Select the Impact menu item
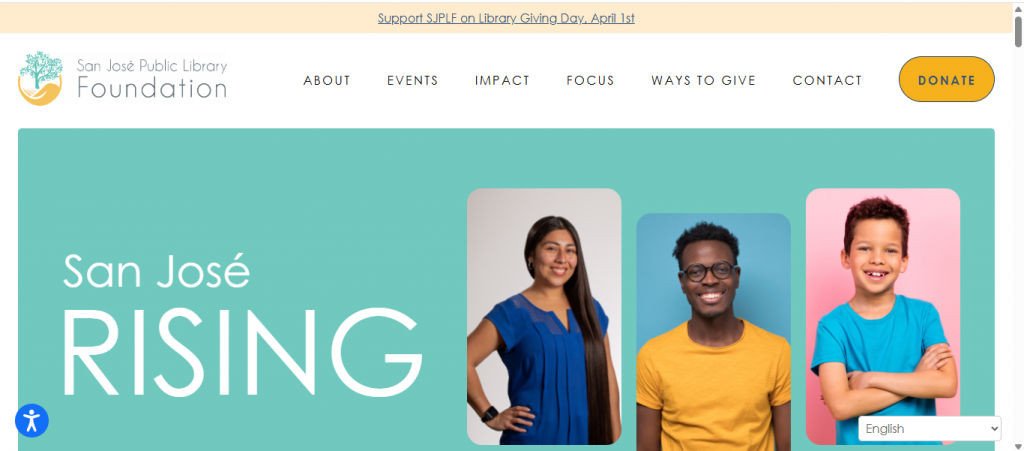 pyautogui.click(x=502, y=80)
